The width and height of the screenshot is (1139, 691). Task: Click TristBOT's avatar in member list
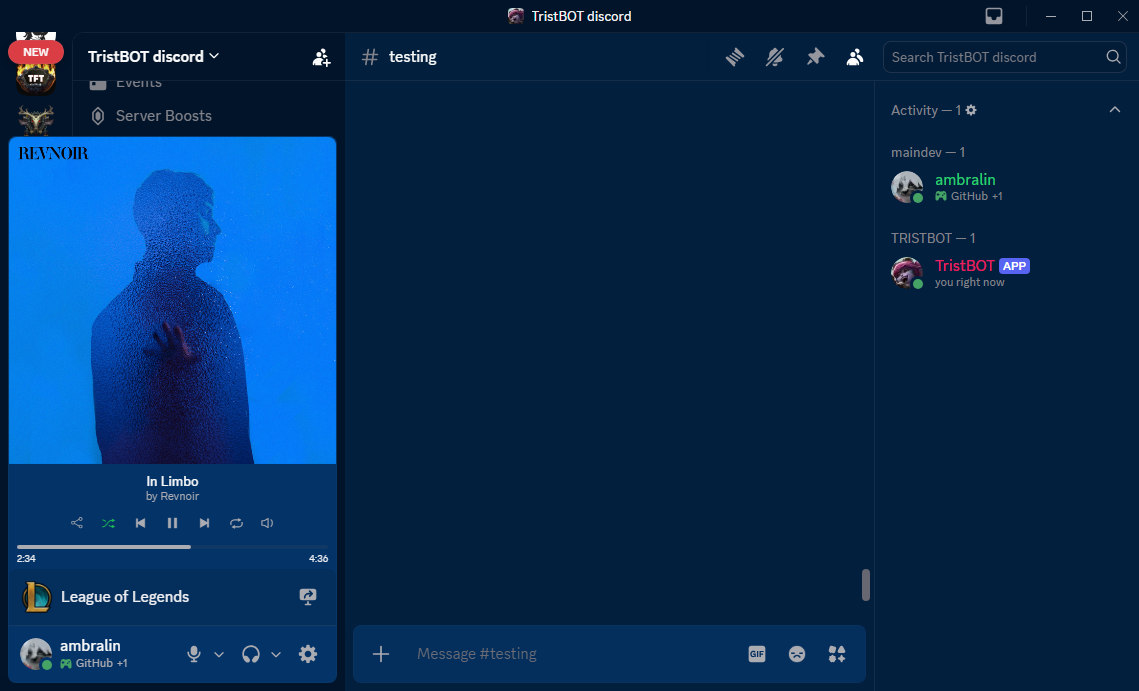click(907, 272)
